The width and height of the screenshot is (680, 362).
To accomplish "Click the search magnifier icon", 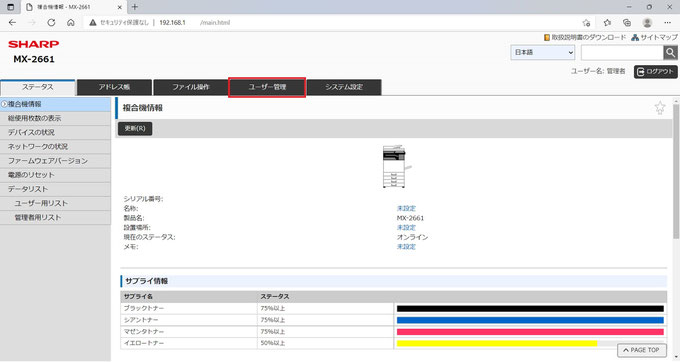I will 670,52.
